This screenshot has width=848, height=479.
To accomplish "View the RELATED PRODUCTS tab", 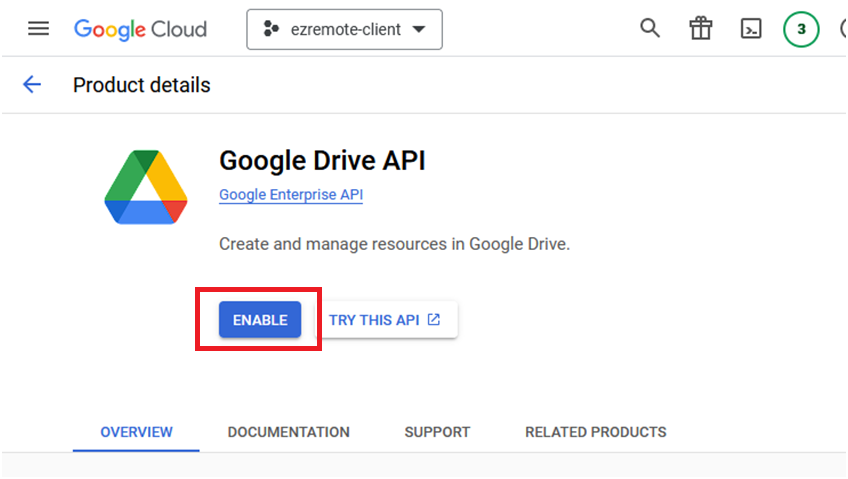I will [595, 432].
